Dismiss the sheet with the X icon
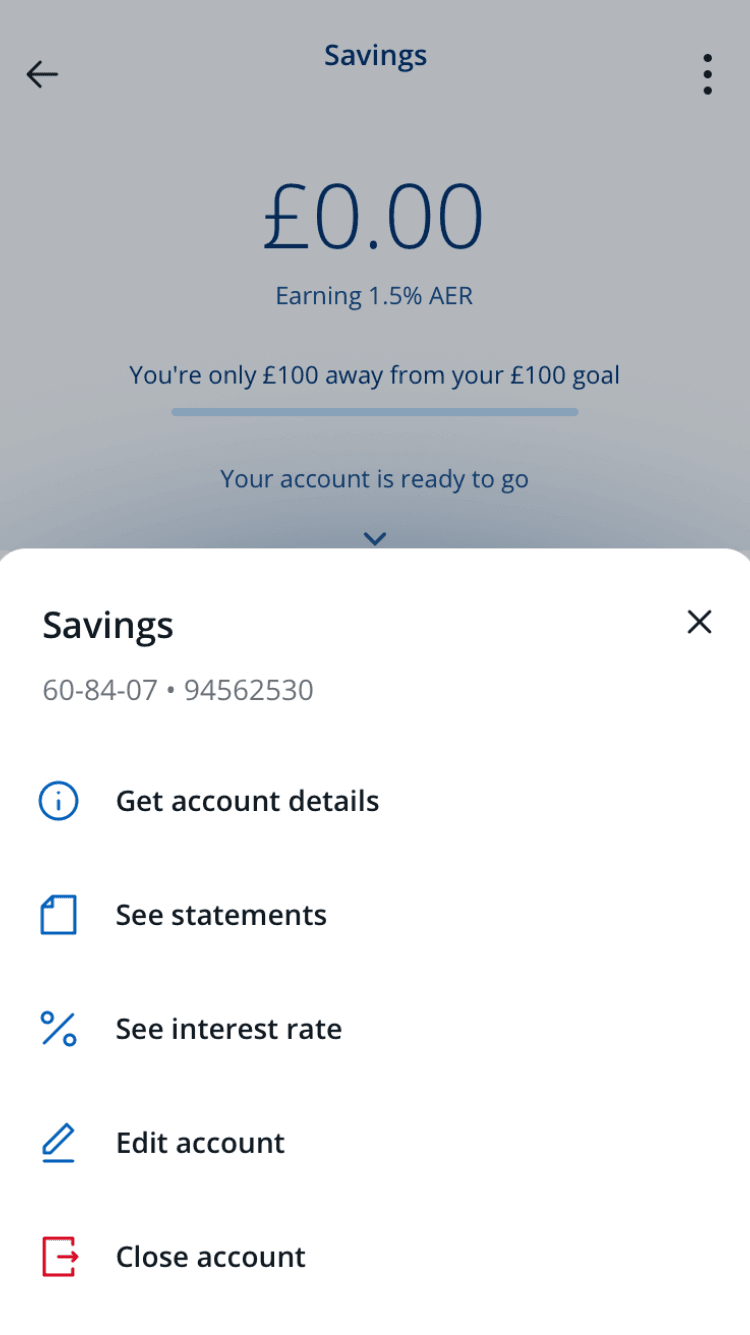 pos(699,622)
